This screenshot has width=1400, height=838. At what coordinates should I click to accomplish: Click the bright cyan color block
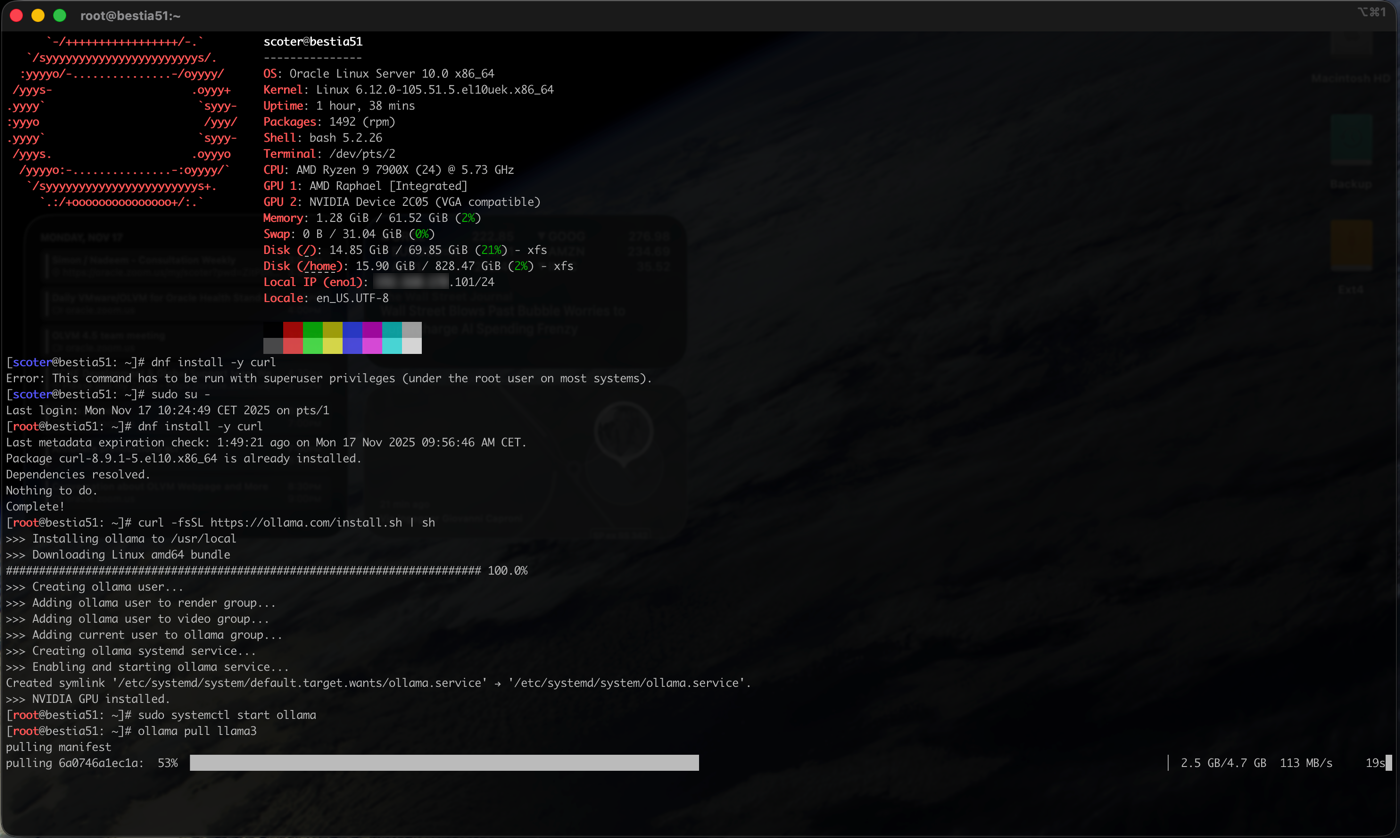[x=392, y=346]
